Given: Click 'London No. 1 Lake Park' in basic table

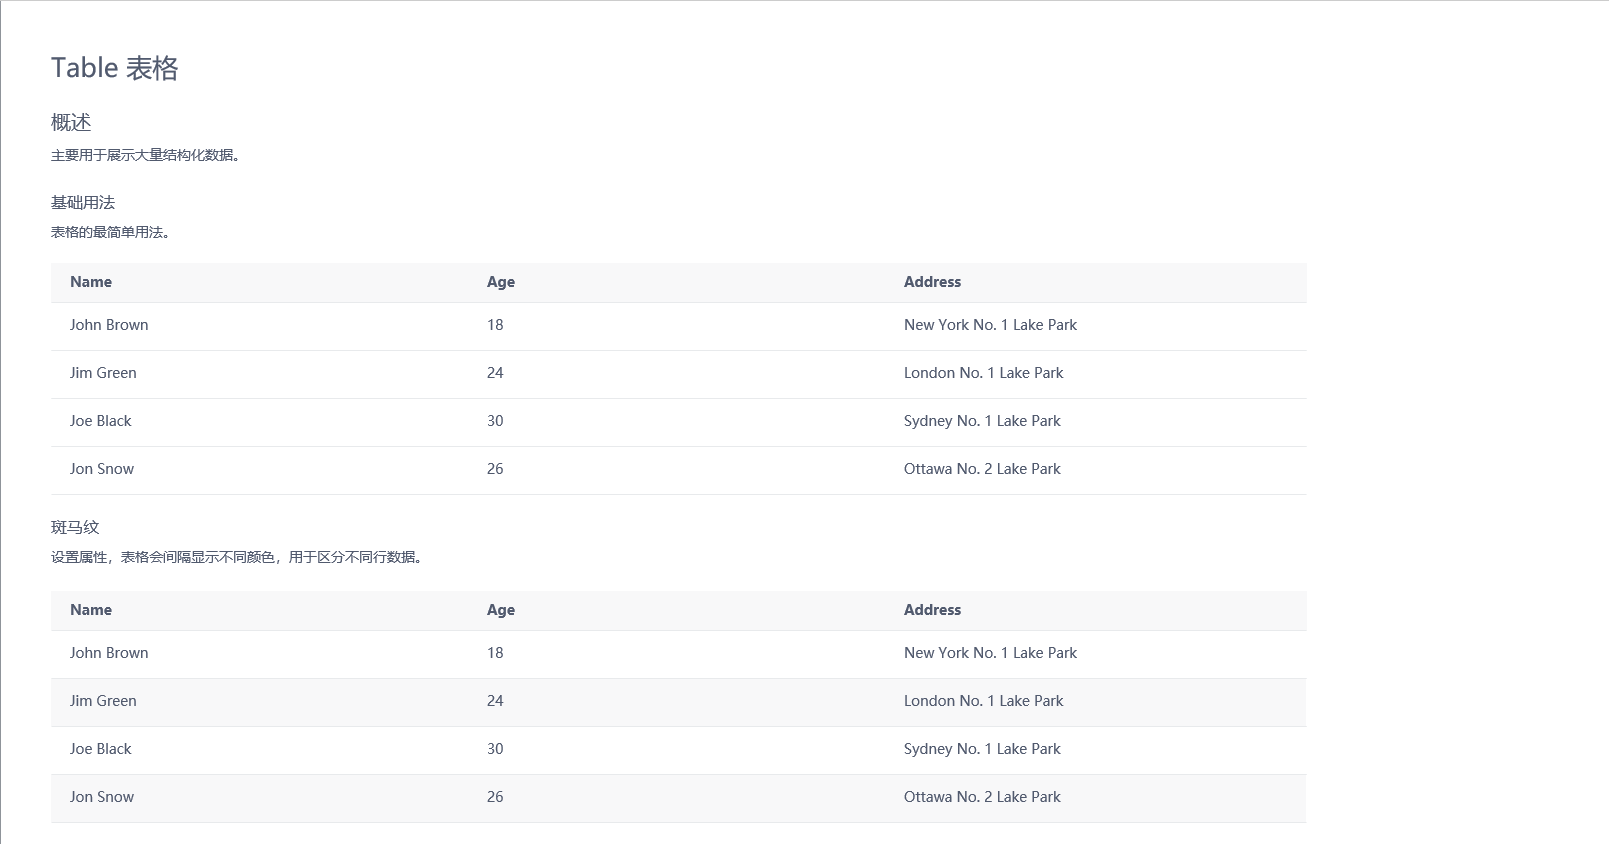Looking at the screenshot, I should pos(983,373).
